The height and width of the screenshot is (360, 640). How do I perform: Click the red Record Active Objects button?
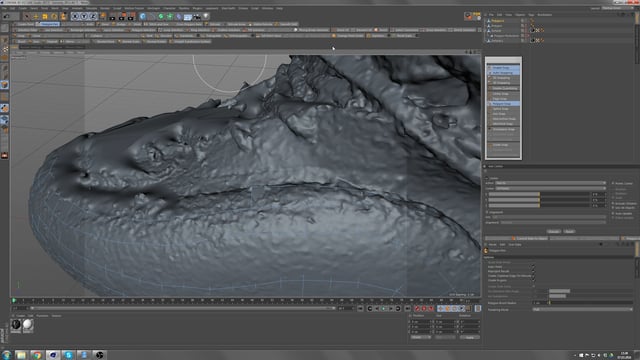tap(417, 309)
